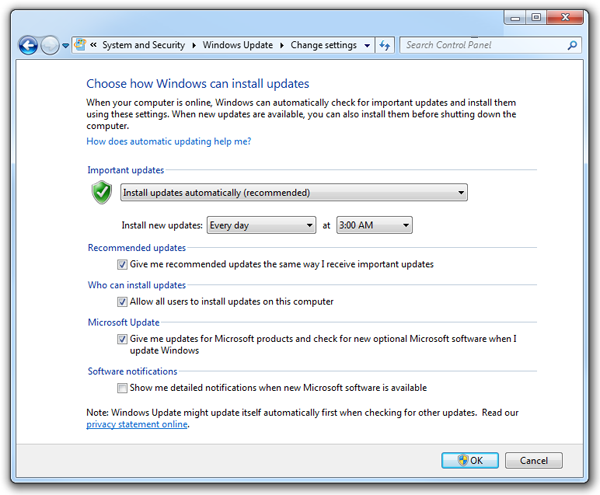600x495 pixels.
Task: Click the Who can install updates heading
Action: (137, 285)
